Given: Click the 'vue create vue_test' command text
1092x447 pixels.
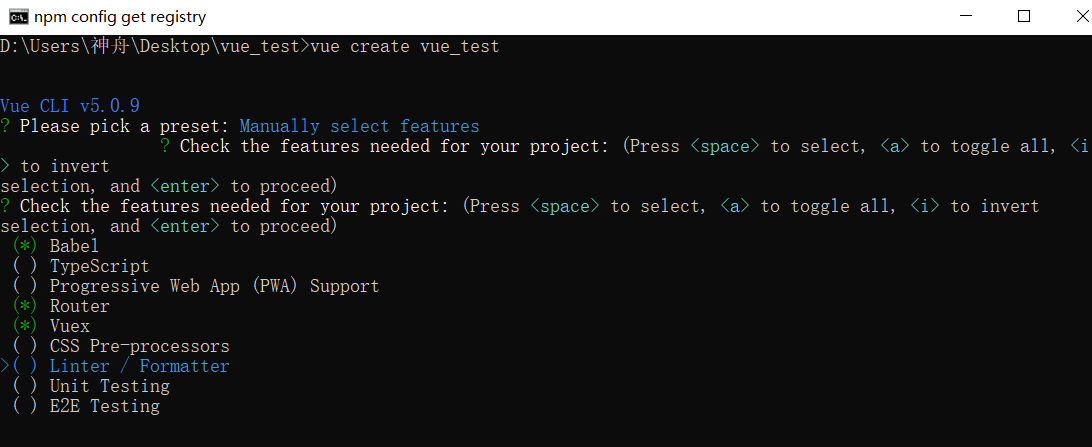Looking at the screenshot, I should [x=405, y=46].
